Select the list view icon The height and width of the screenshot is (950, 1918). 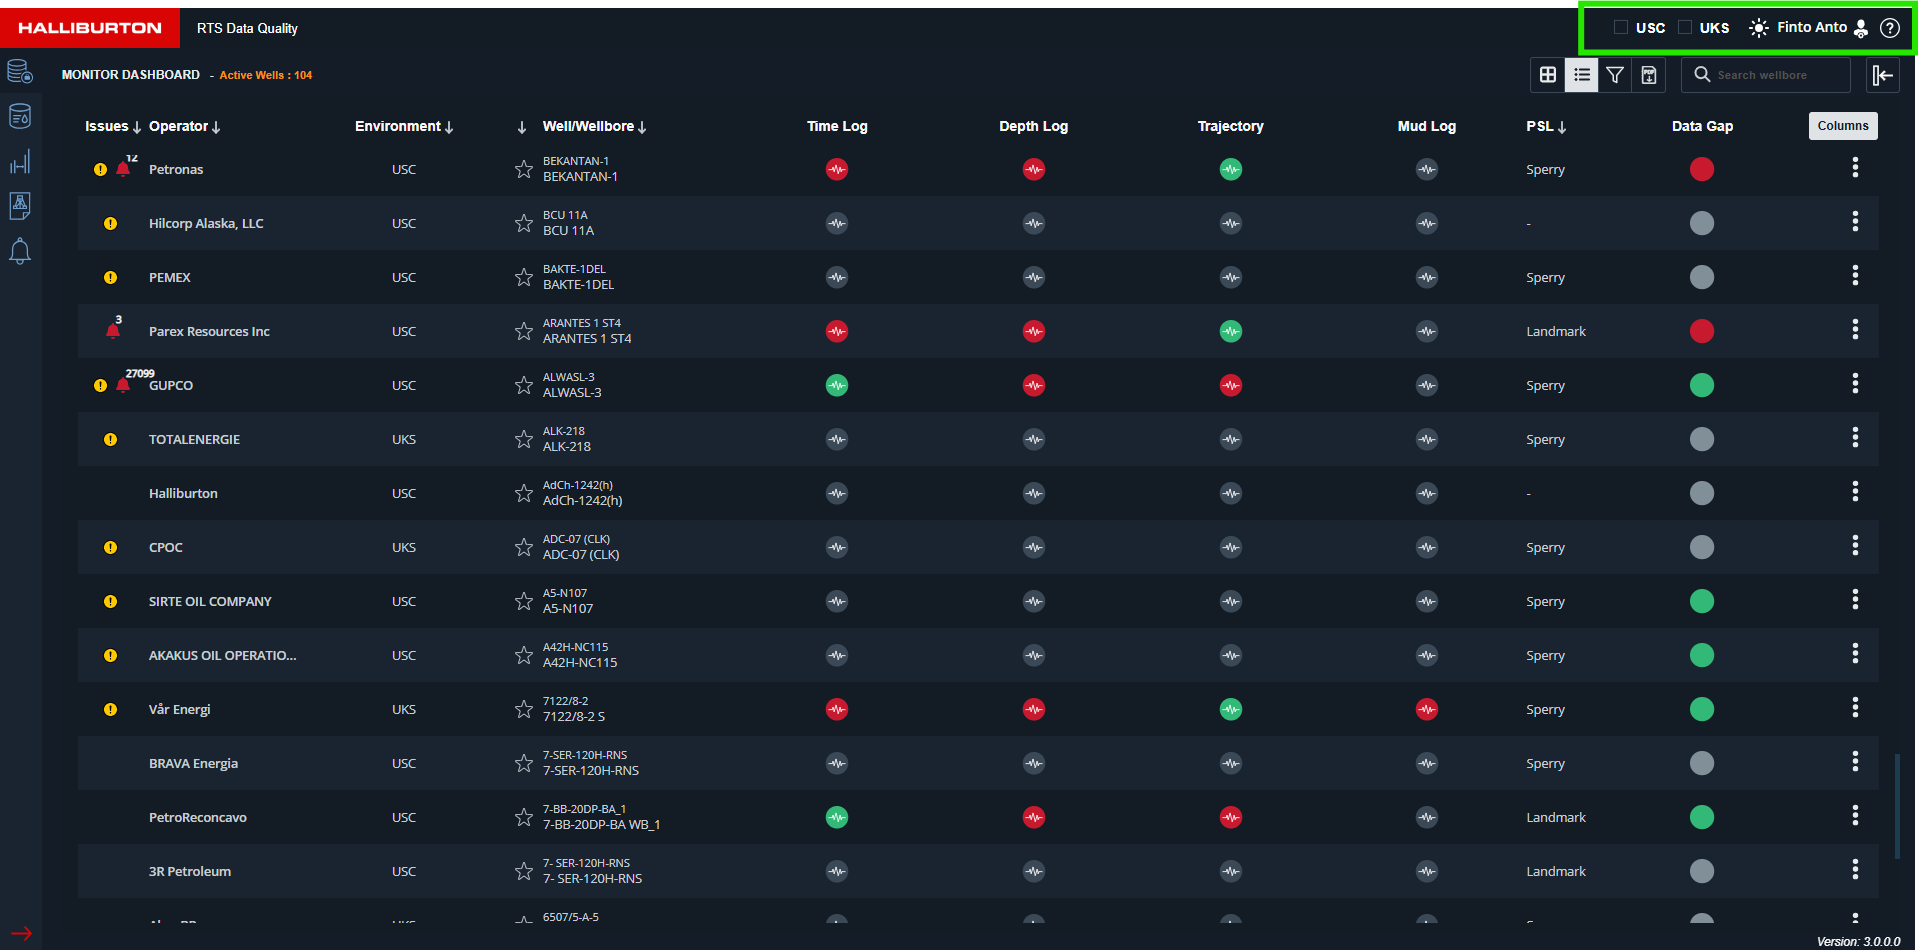point(1581,75)
